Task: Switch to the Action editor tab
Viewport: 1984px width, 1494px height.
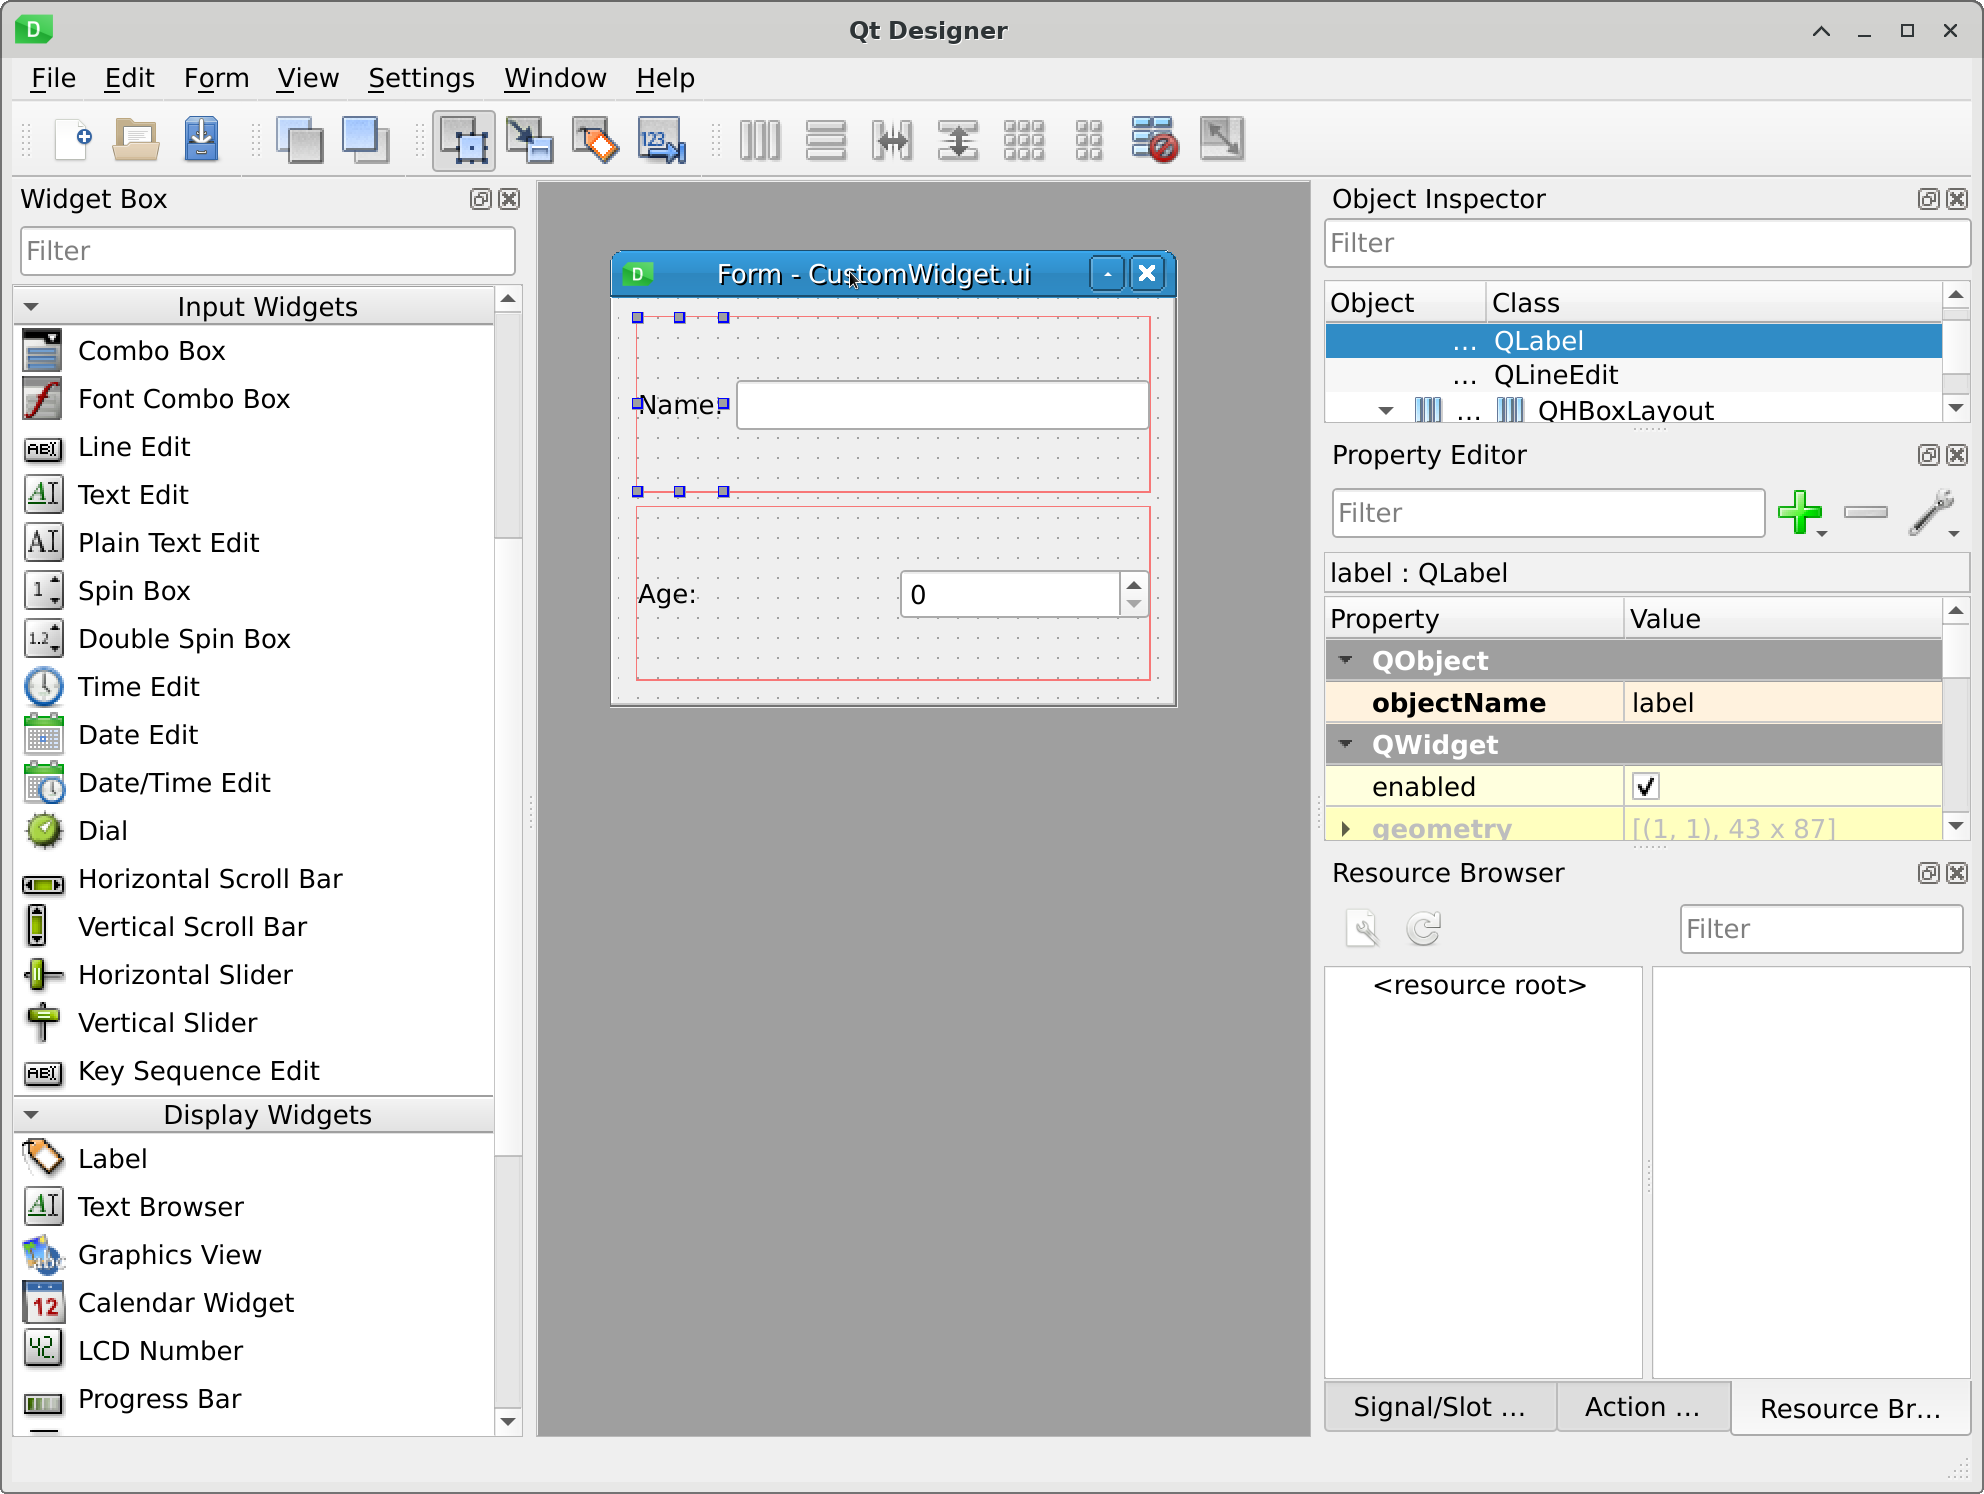Action: tap(1642, 1407)
